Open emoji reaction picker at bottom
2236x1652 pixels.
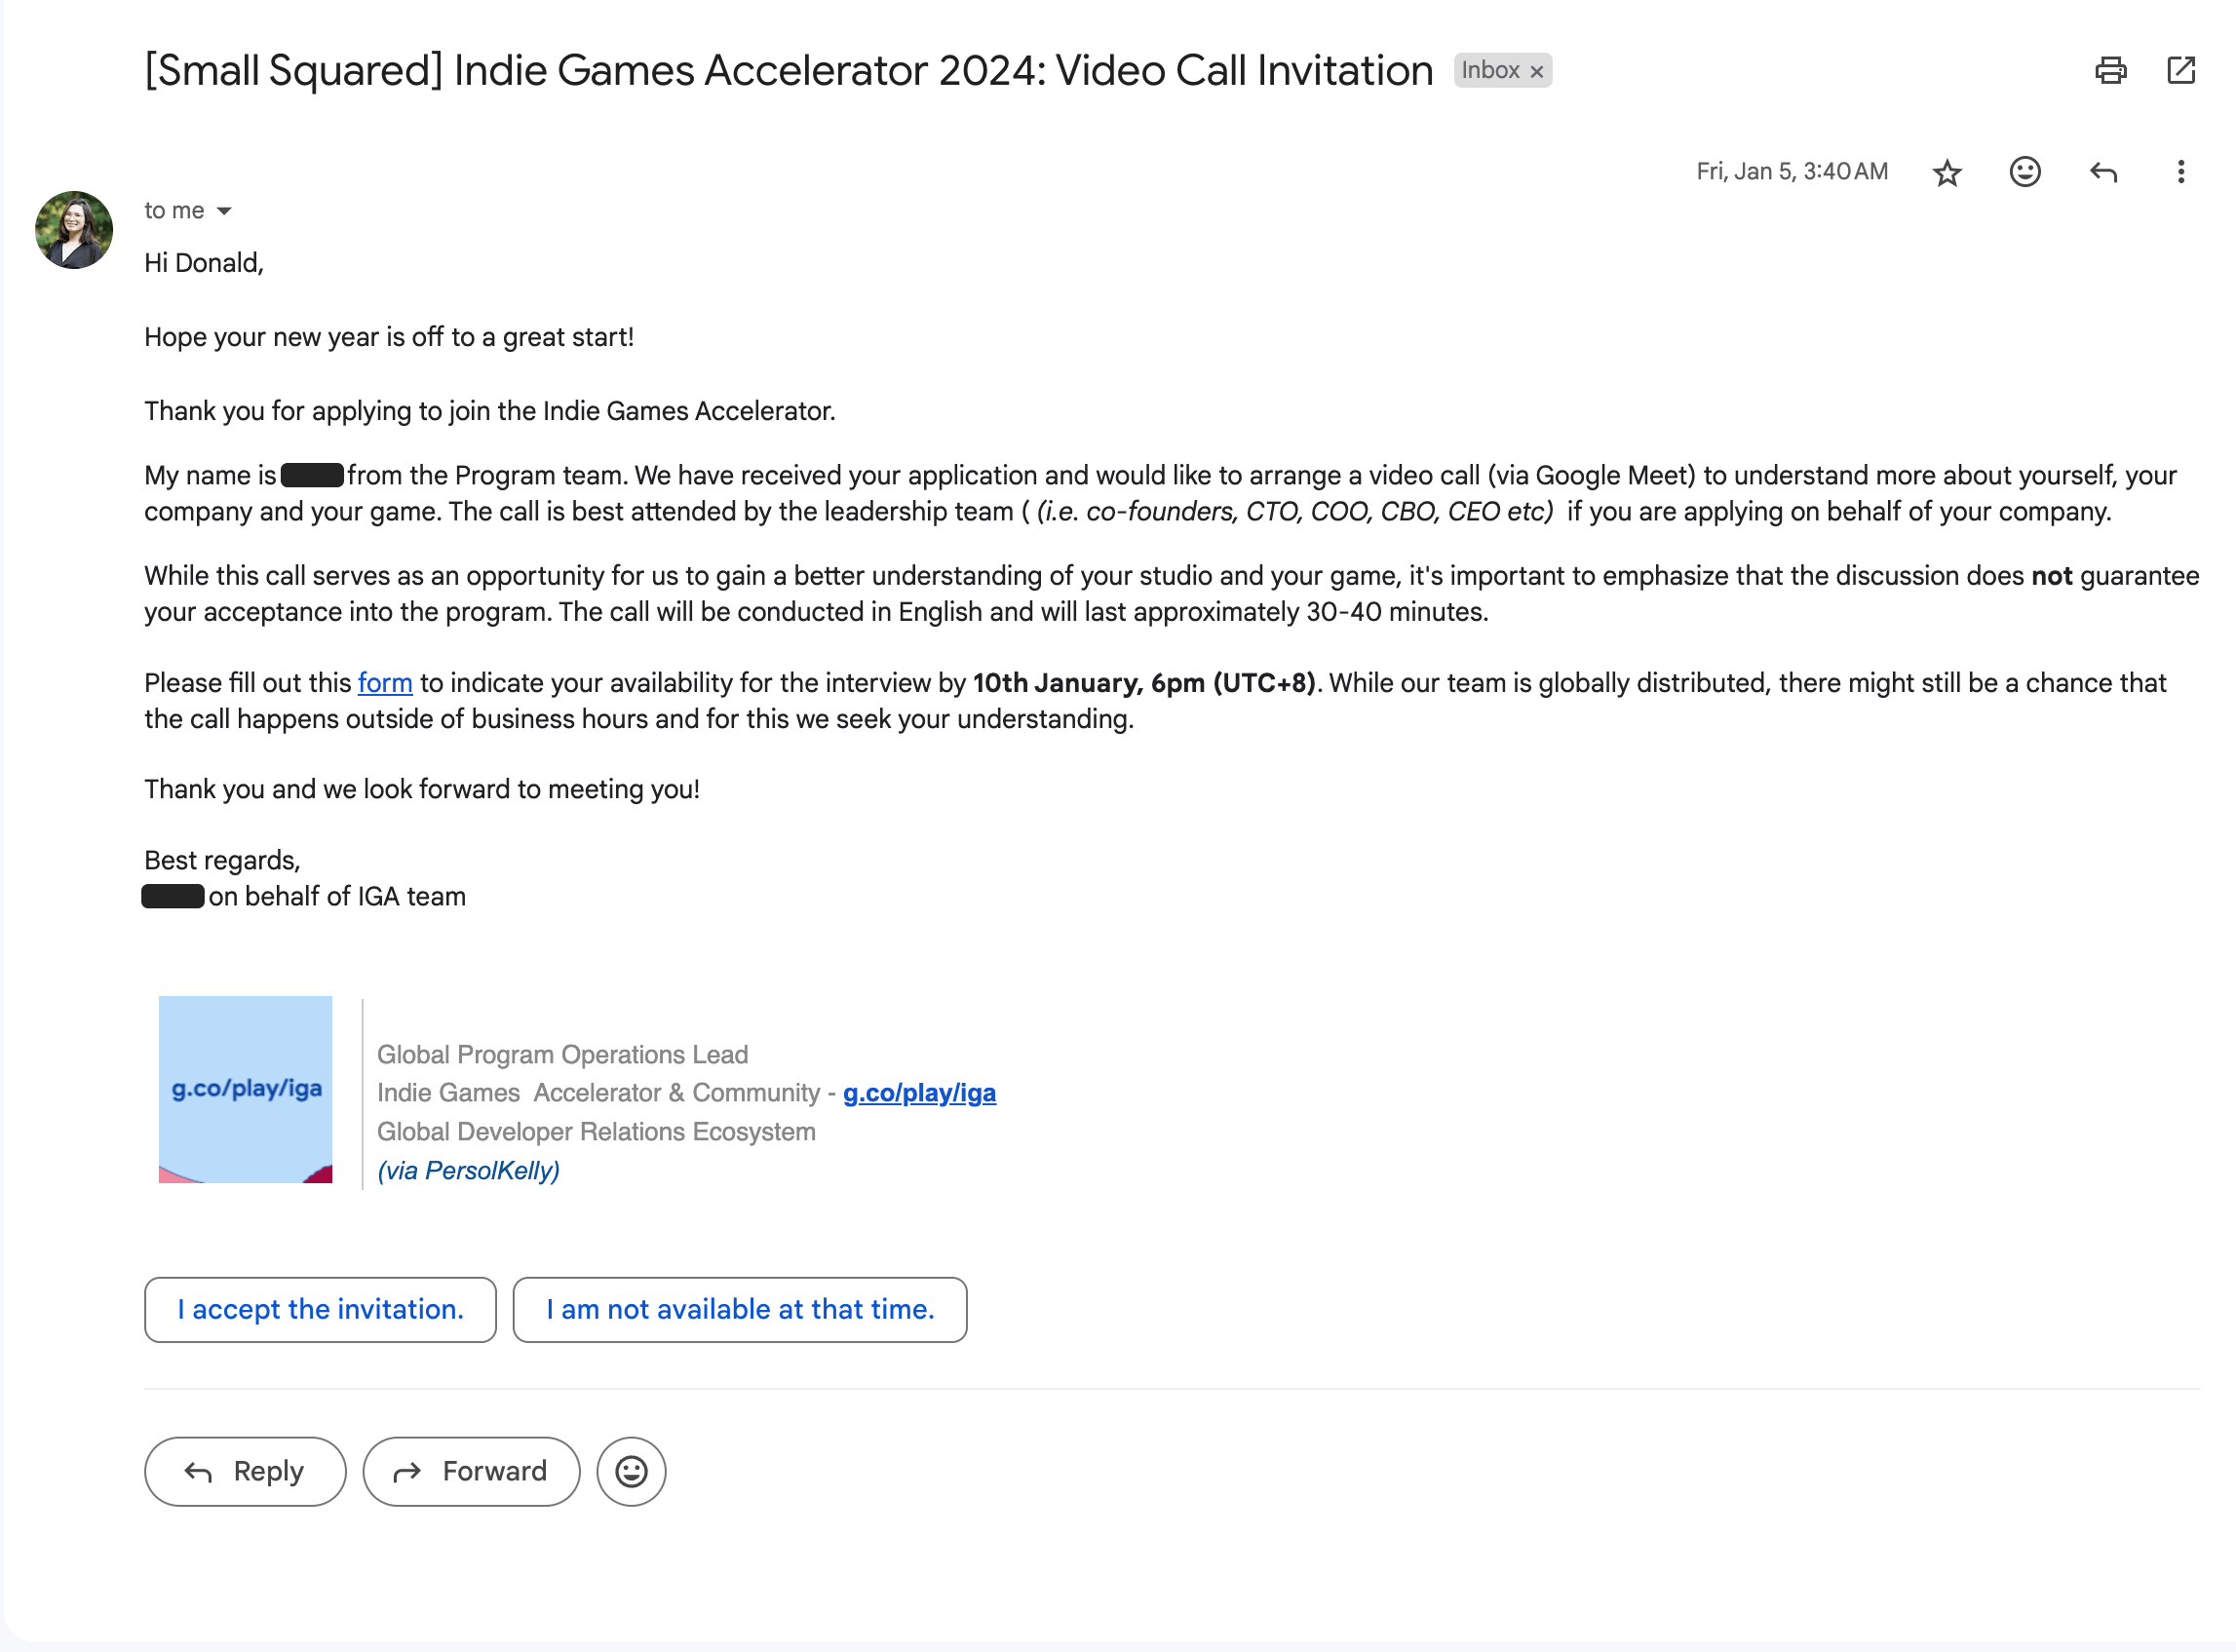pos(631,1471)
